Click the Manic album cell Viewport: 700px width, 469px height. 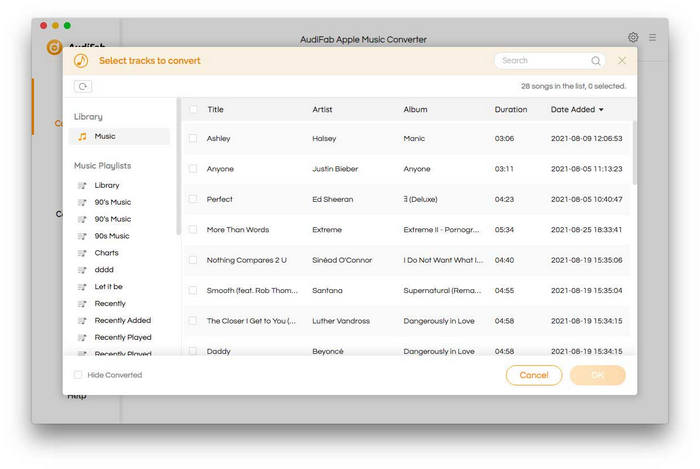414,139
